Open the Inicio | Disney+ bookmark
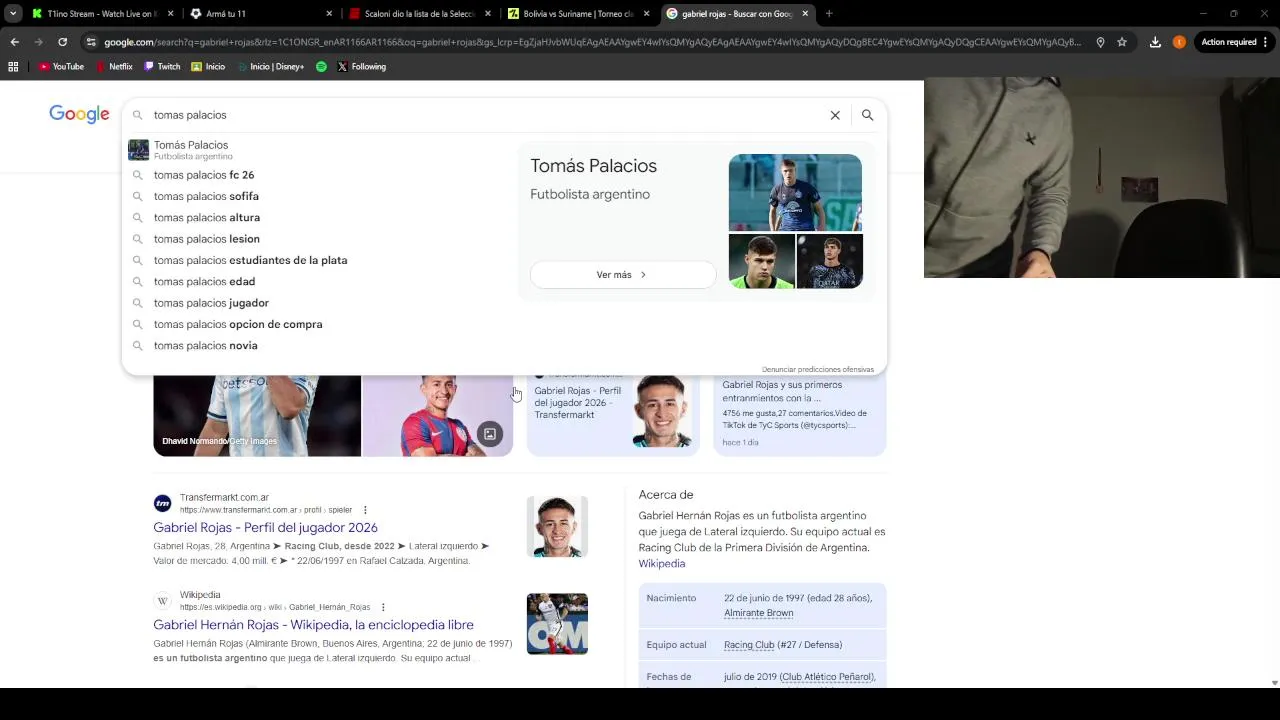 [270, 67]
